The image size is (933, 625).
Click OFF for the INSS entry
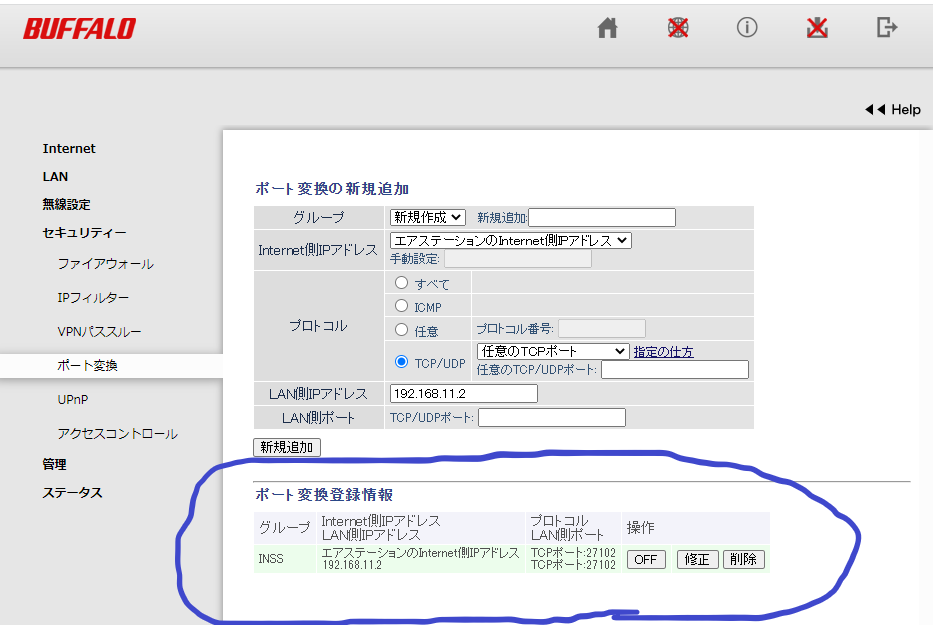pos(646,560)
